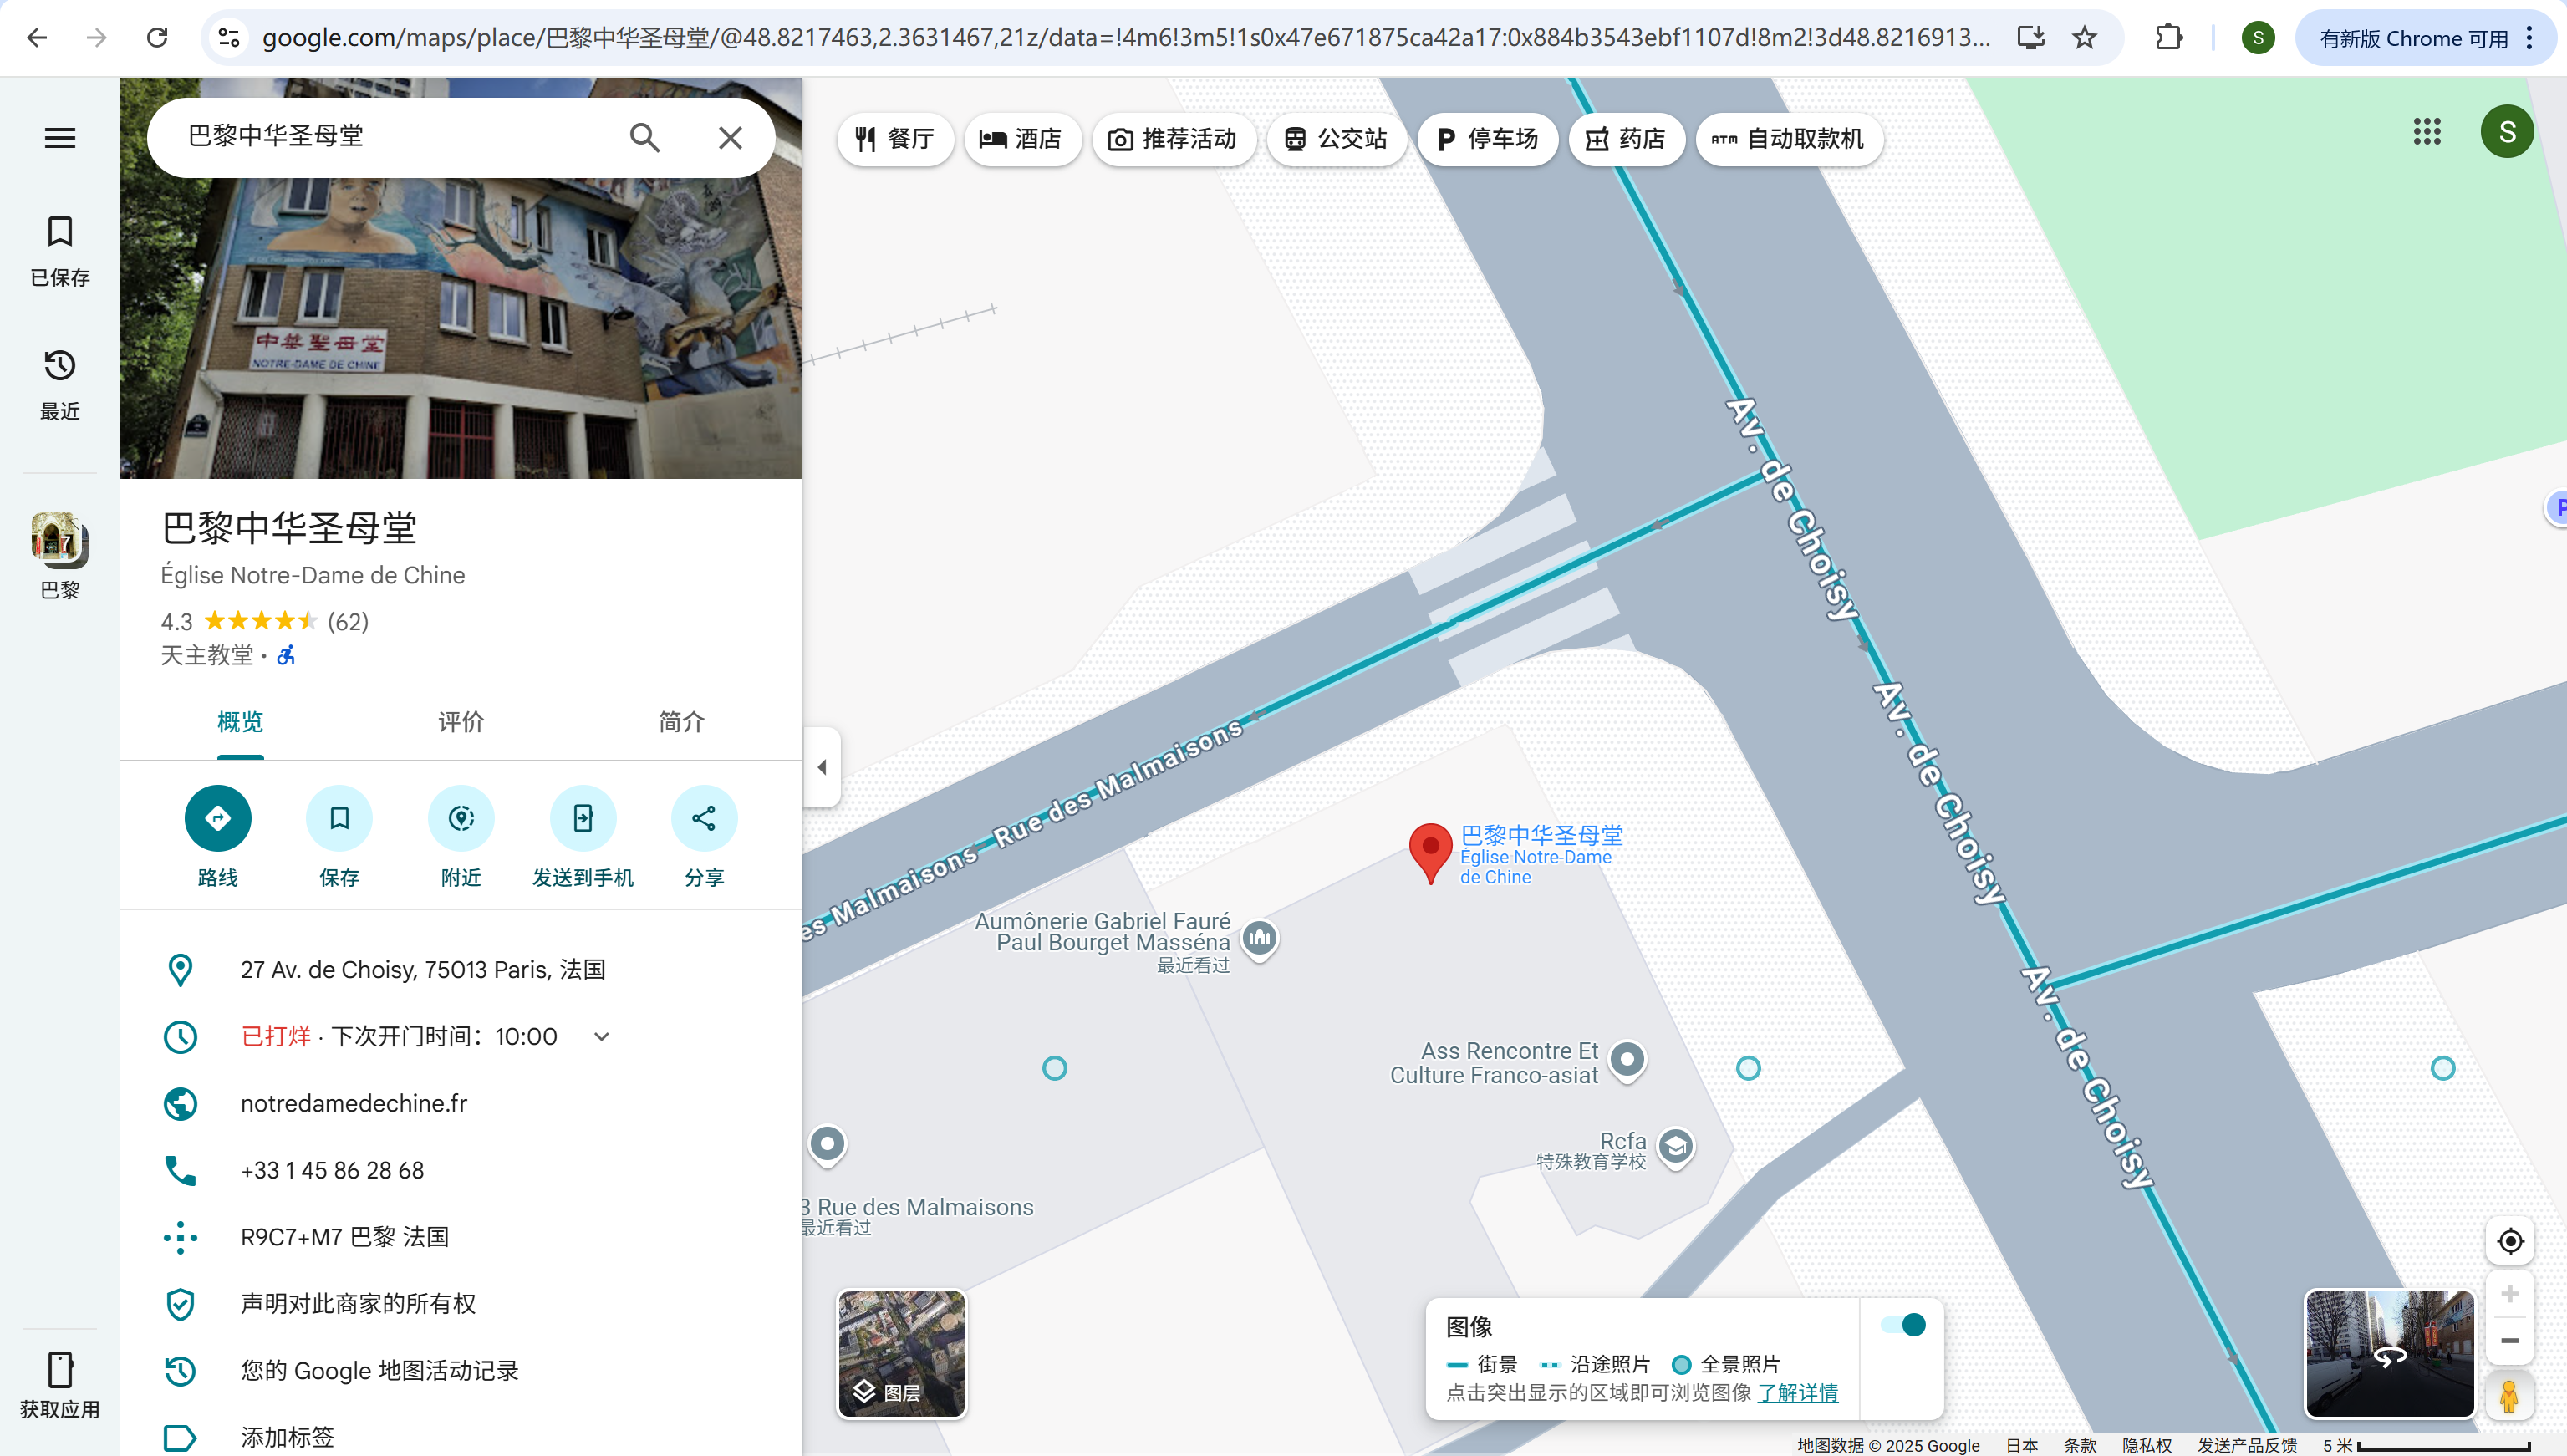This screenshot has width=2567, height=1456.
Task: Filter by 药店 pharmacy chip
Action: click(x=1627, y=139)
